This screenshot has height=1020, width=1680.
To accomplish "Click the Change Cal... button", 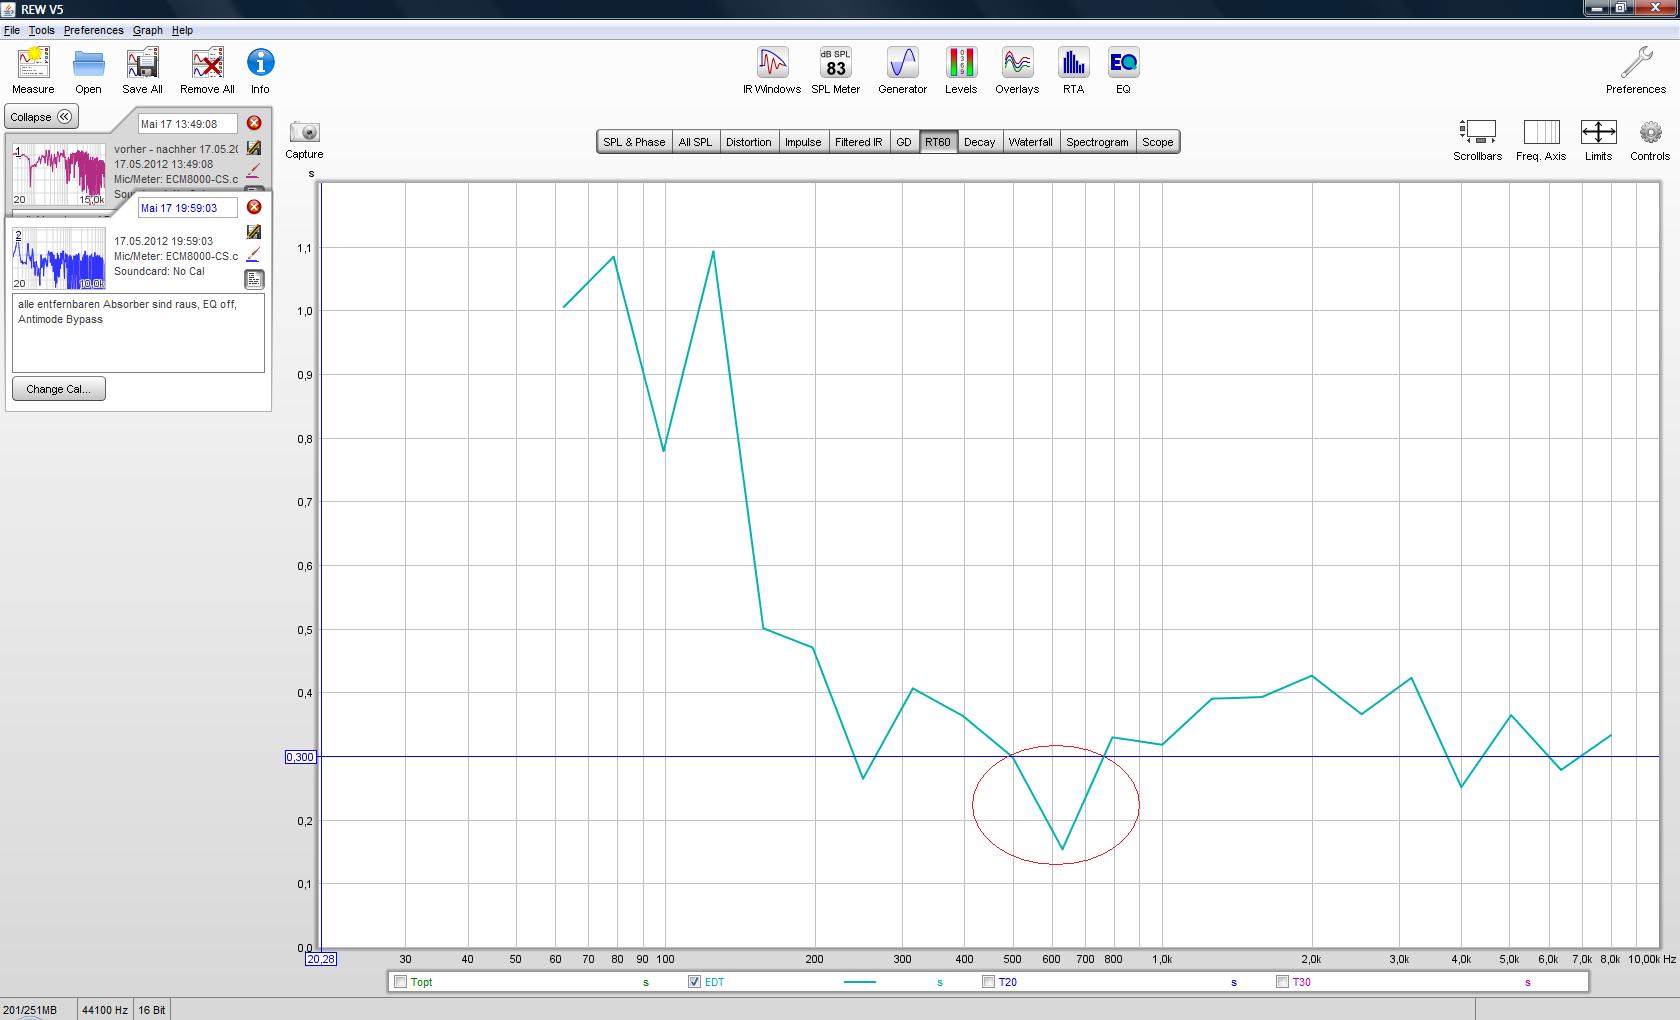I will tap(58, 389).
